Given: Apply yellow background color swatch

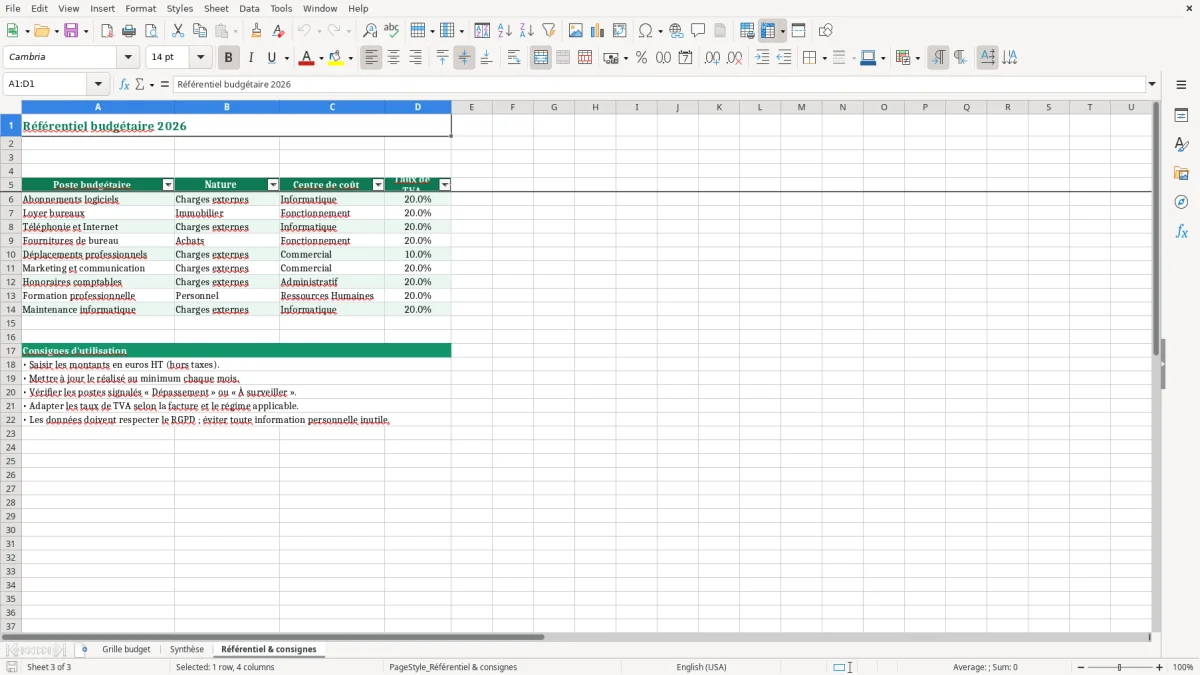Looking at the screenshot, I should tap(336, 58).
